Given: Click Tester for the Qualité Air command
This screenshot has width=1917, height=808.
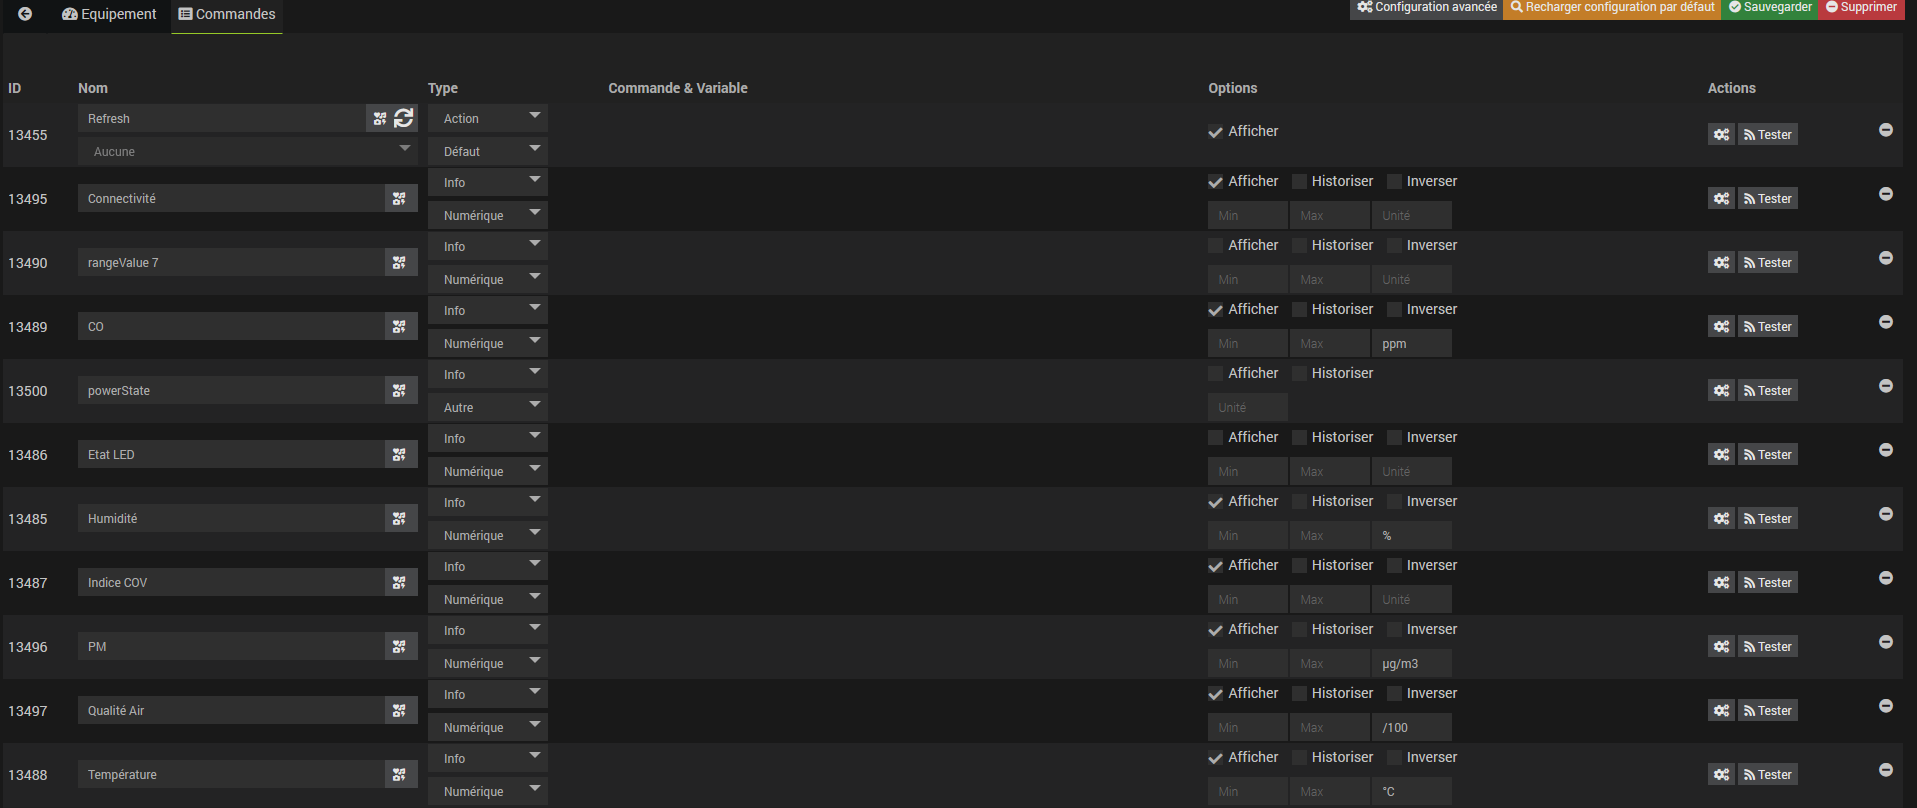Looking at the screenshot, I should click(x=1768, y=710).
